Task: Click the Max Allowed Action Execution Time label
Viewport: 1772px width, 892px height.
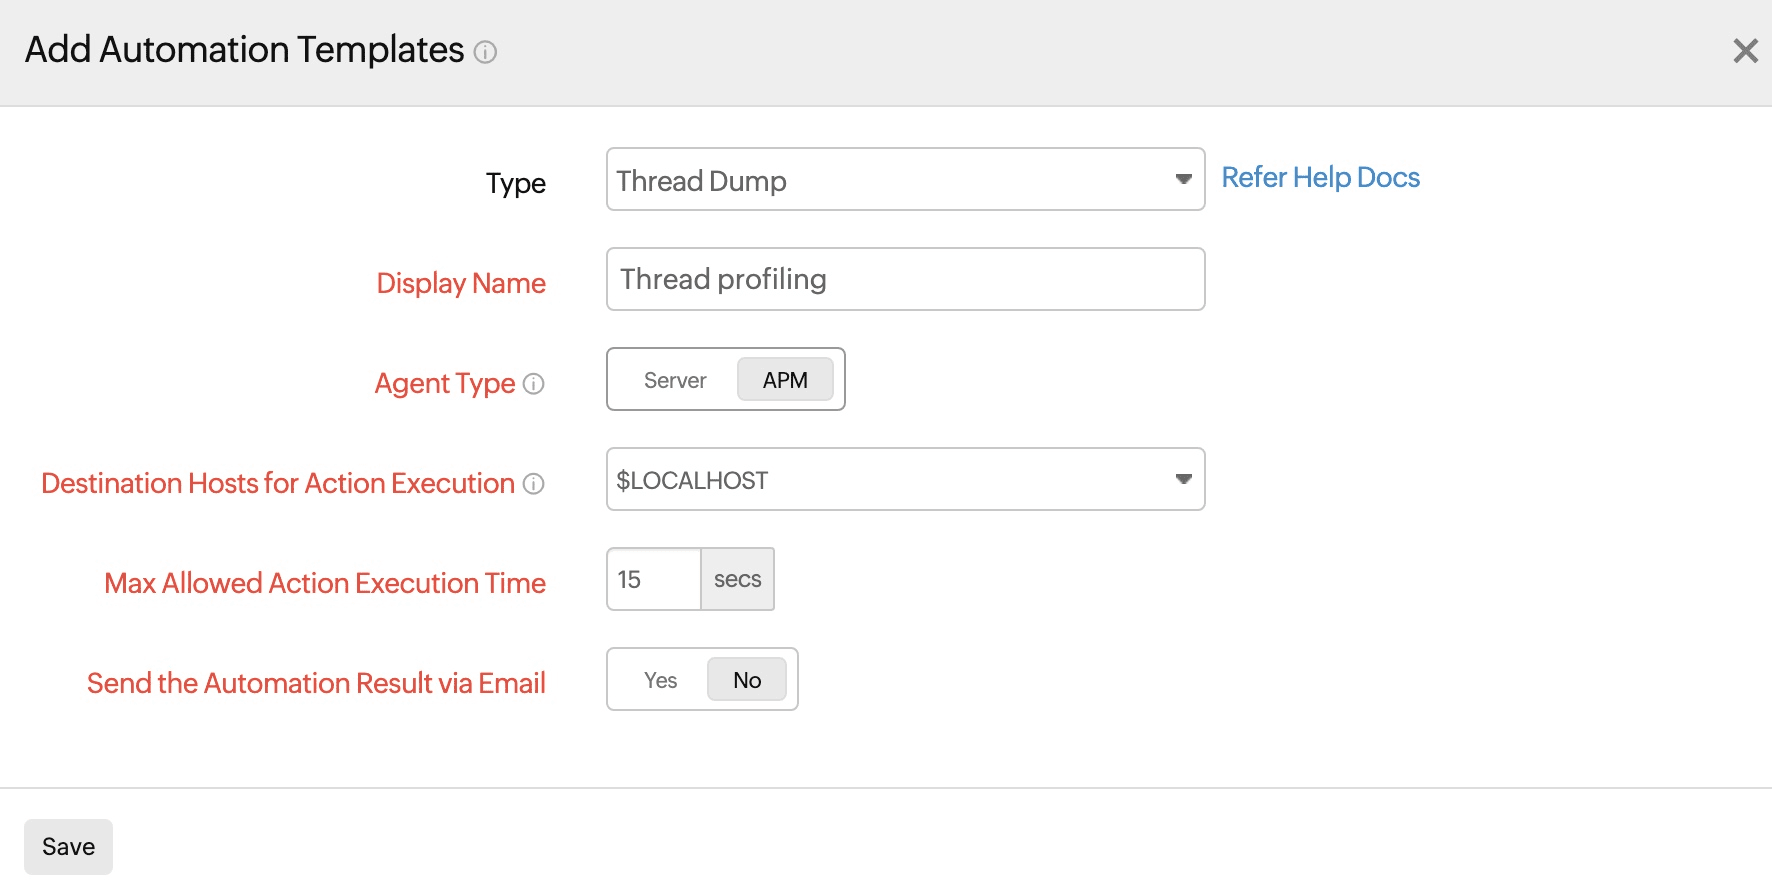Action: pyautogui.click(x=325, y=584)
